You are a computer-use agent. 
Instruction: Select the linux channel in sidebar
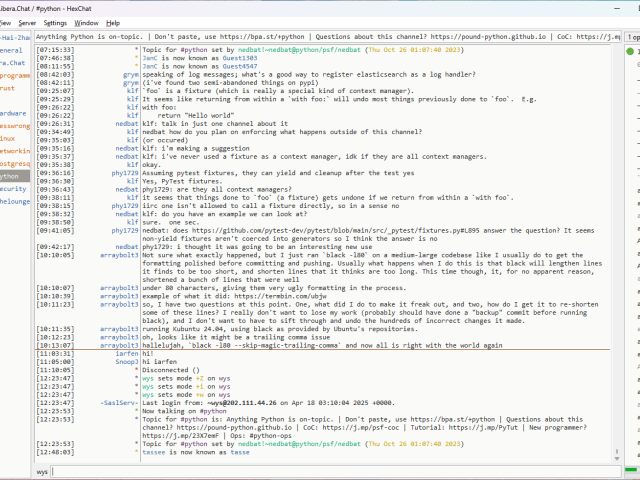(8, 138)
